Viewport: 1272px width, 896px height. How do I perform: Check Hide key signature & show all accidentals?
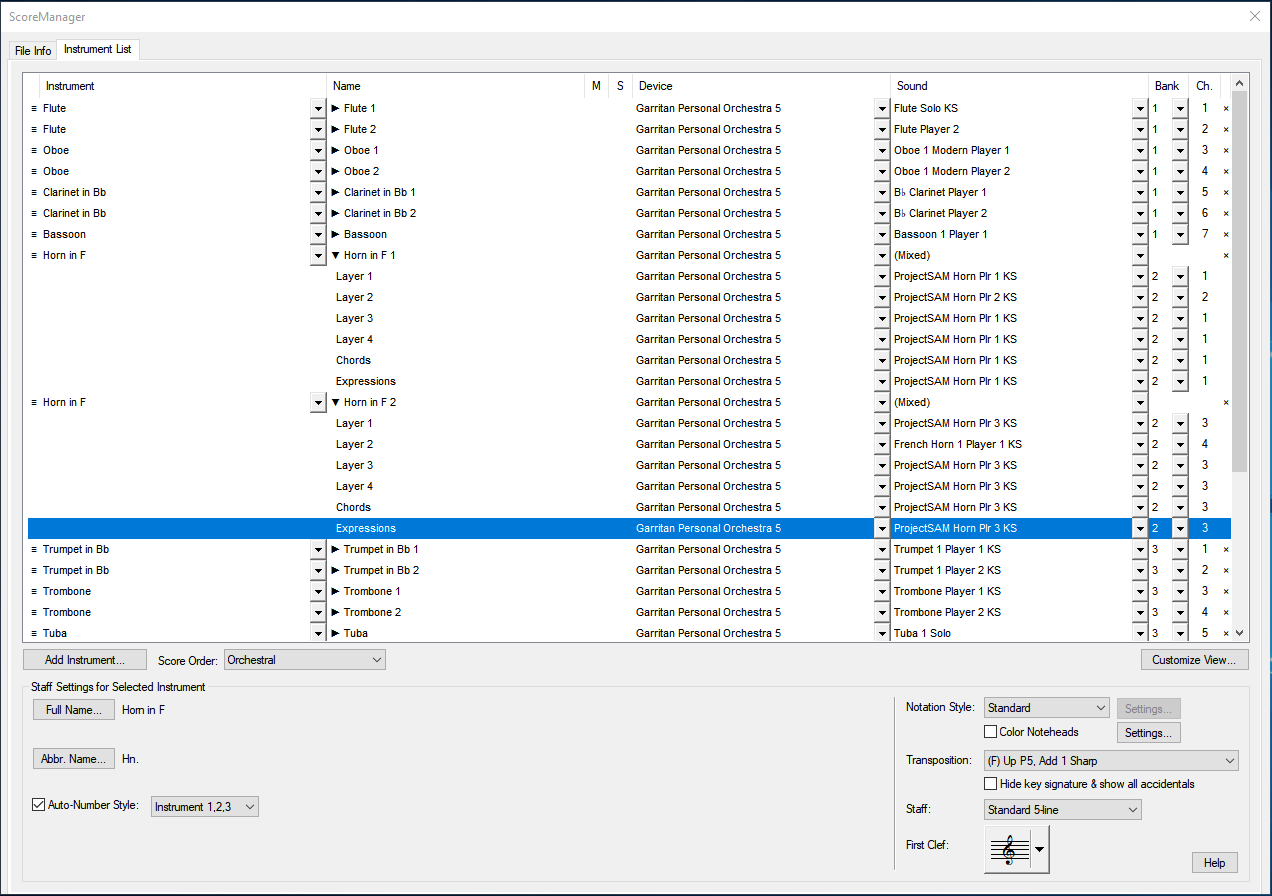(x=991, y=784)
